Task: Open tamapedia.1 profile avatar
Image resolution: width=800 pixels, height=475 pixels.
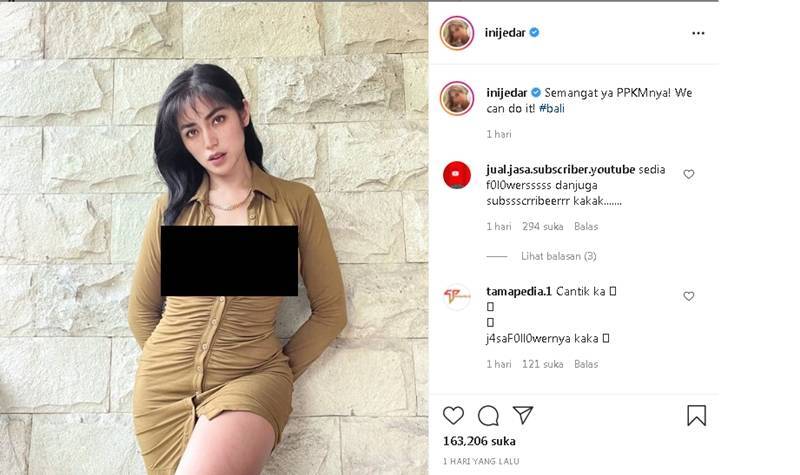Action: click(x=457, y=297)
